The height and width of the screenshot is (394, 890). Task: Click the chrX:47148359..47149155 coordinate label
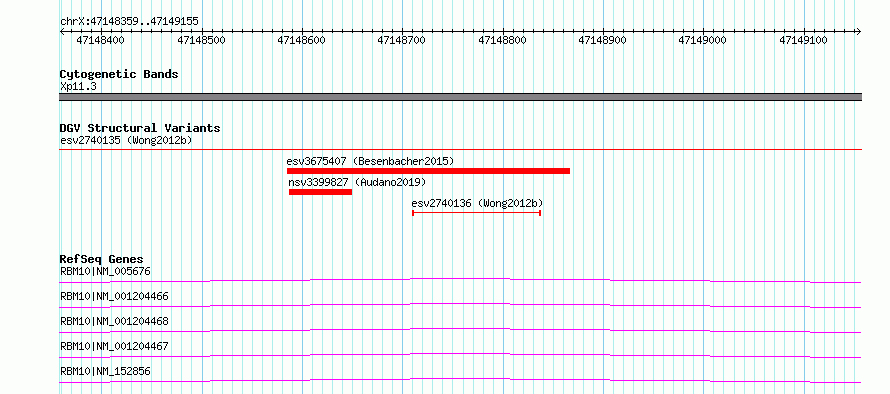[x=129, y=22]
